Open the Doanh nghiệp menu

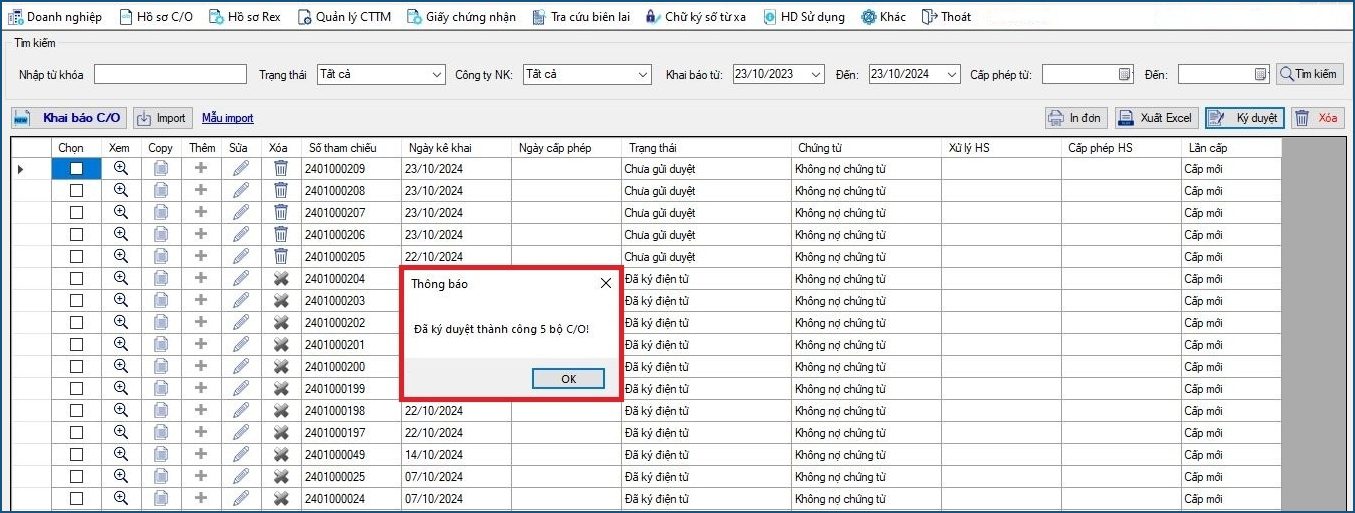click(x=56, y=17)
